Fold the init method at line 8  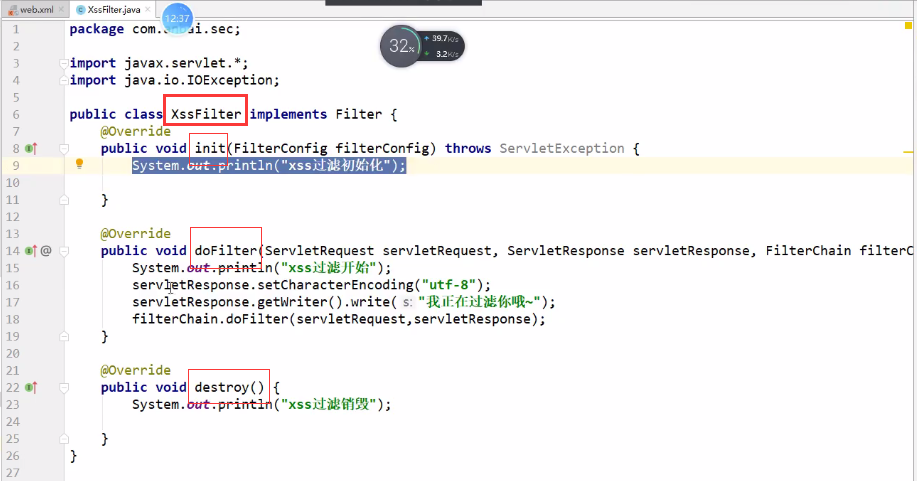coord(63,148)
